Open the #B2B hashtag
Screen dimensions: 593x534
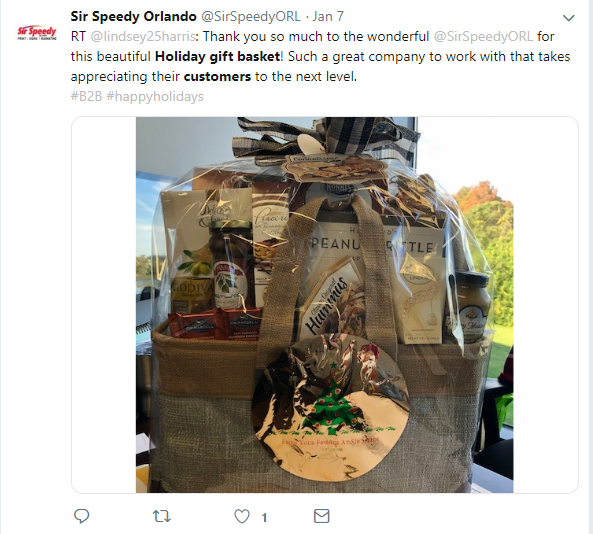[x=86, y=96]
